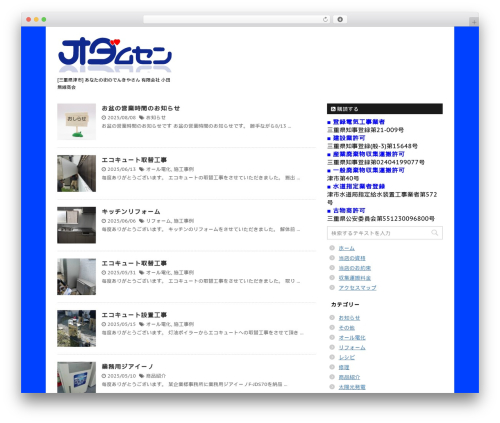Image resolution: width=500 pixels, height=423 pixels.
Task: Click the カテゴリー sidebar heading
Action: pyautogui.click(x=345, y=305)
